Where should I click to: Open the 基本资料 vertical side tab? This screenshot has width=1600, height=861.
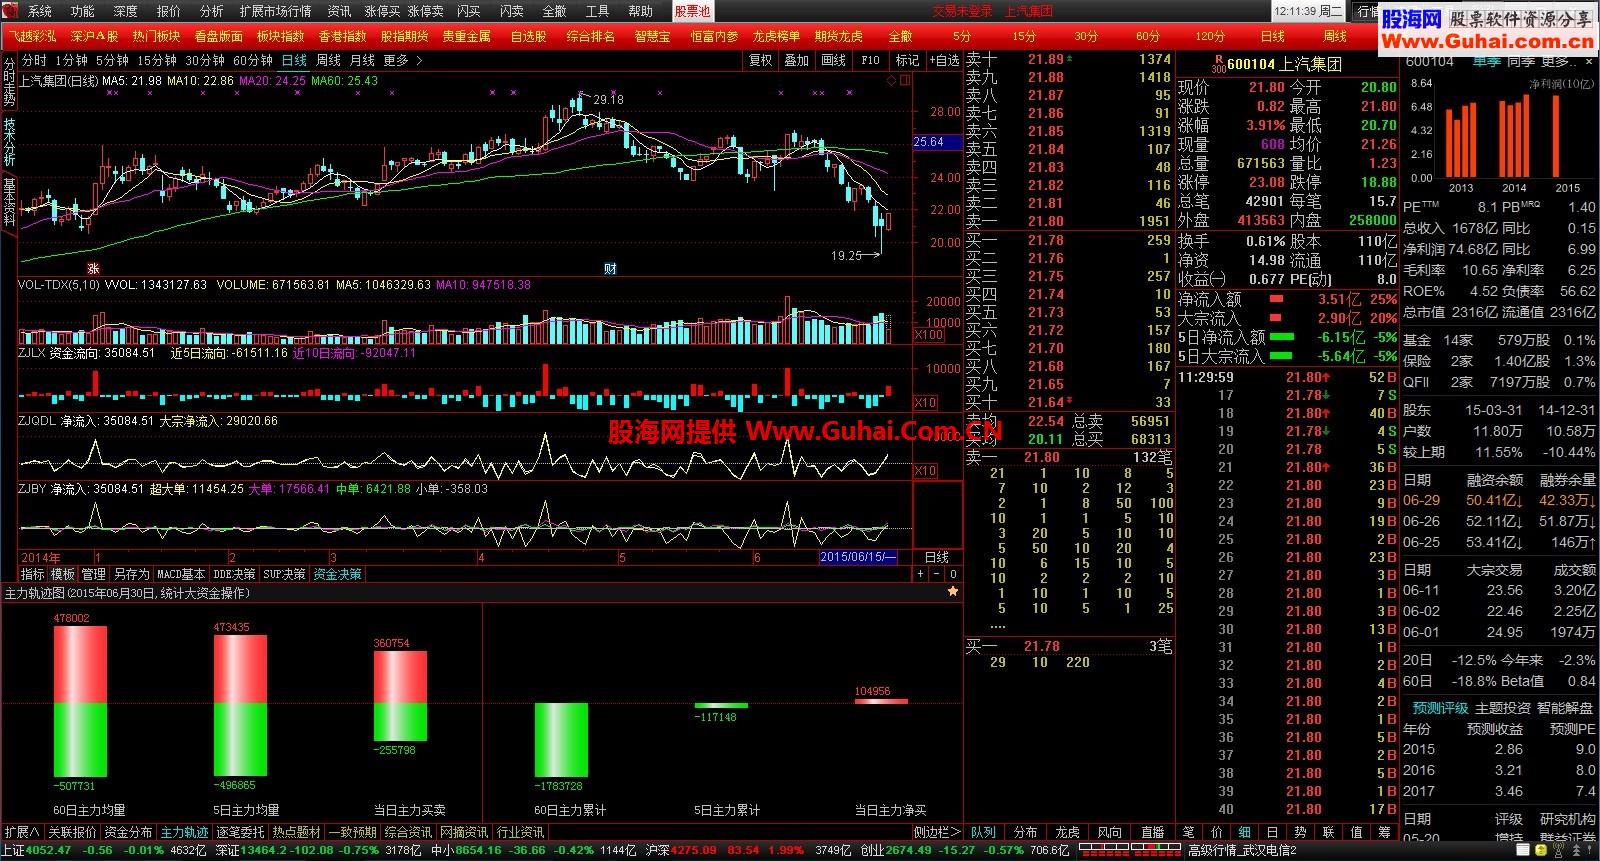(x=9, y=203)
